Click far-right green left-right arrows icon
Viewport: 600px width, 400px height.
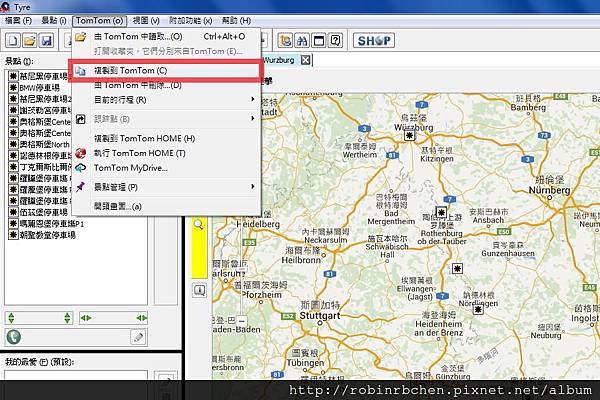pyautogui.click(x=142, y=318)
